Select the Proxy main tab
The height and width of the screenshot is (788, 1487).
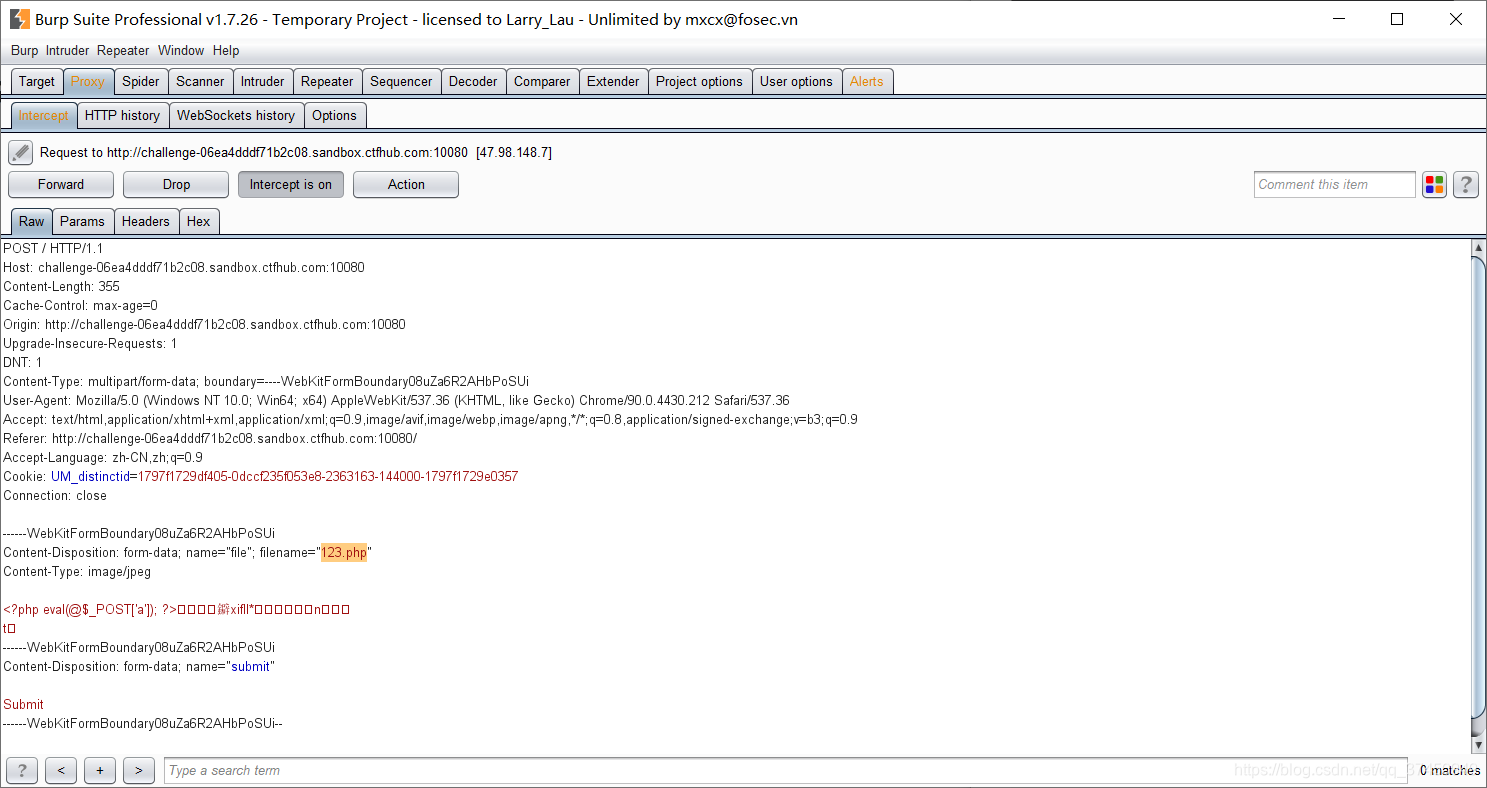pos(88,81)
